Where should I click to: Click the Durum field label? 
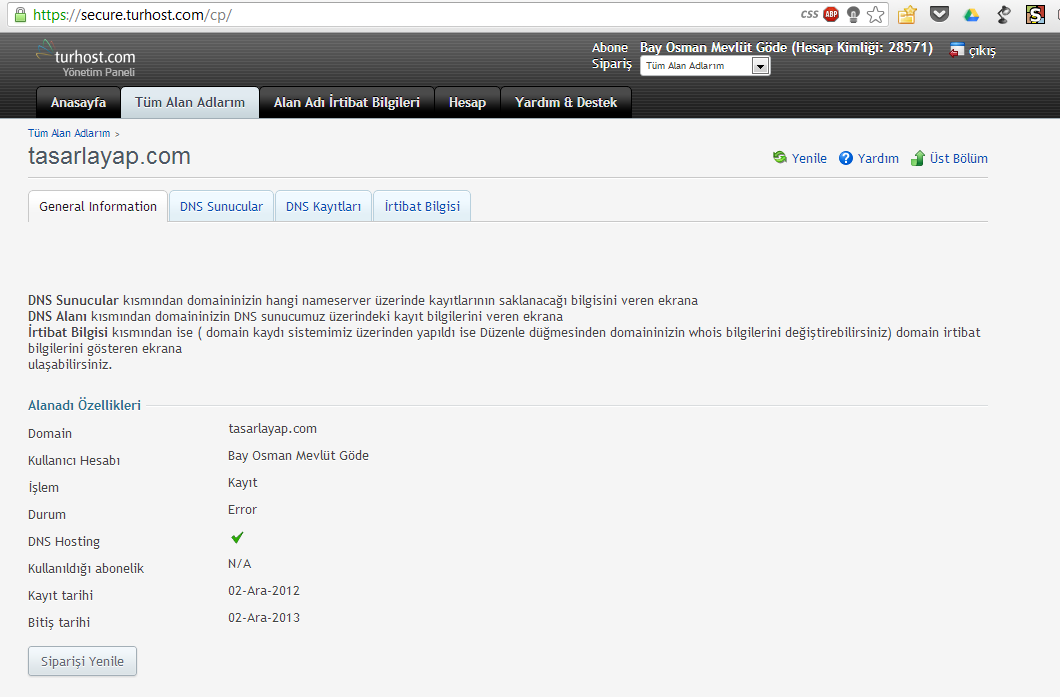[x=47, y=514]
